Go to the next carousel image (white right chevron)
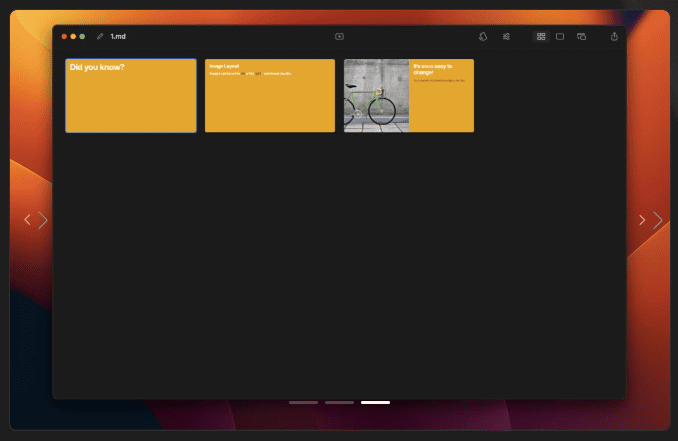This screenshot has height=441, width=678. point(642,220)
